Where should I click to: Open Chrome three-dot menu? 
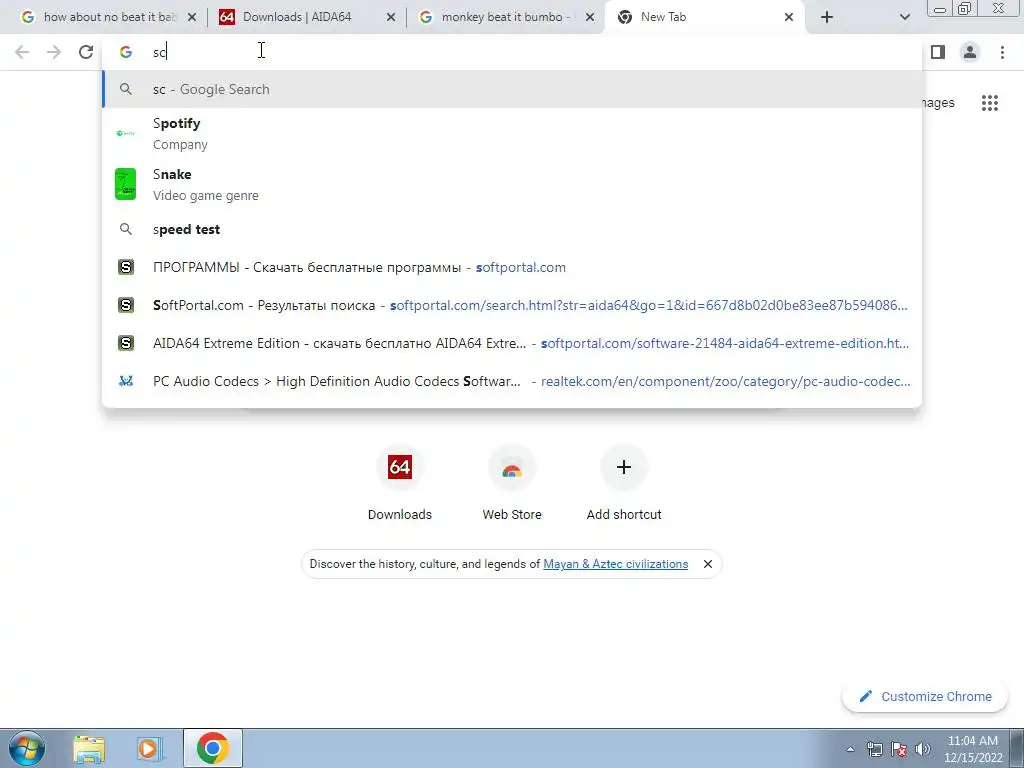(1002, 52)
